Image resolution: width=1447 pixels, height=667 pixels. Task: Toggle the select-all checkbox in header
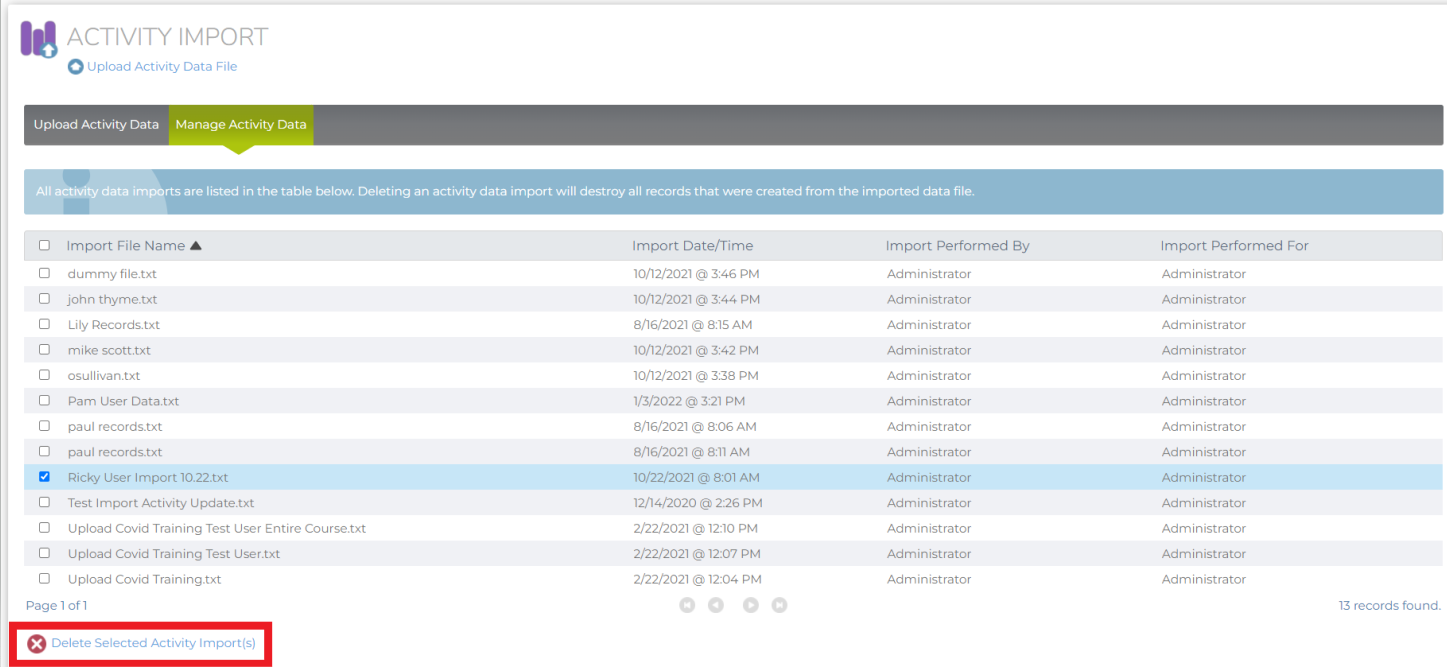click(44, 245)
